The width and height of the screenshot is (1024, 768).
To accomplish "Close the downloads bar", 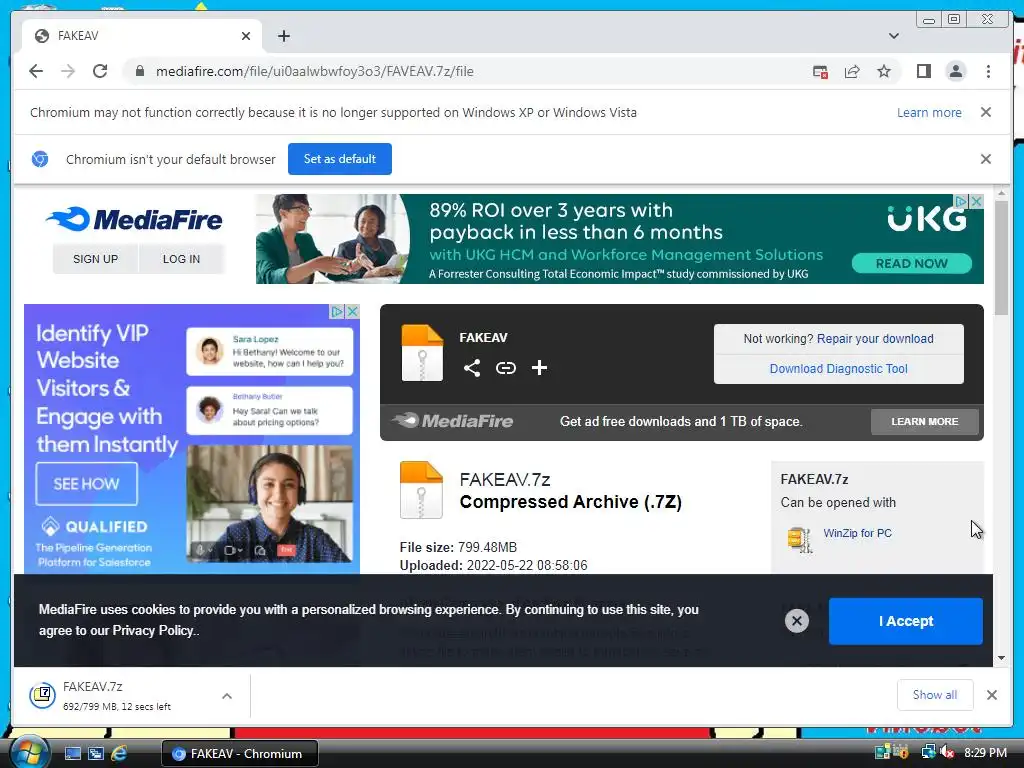I will pyautogui.click(x=992, y=695).
